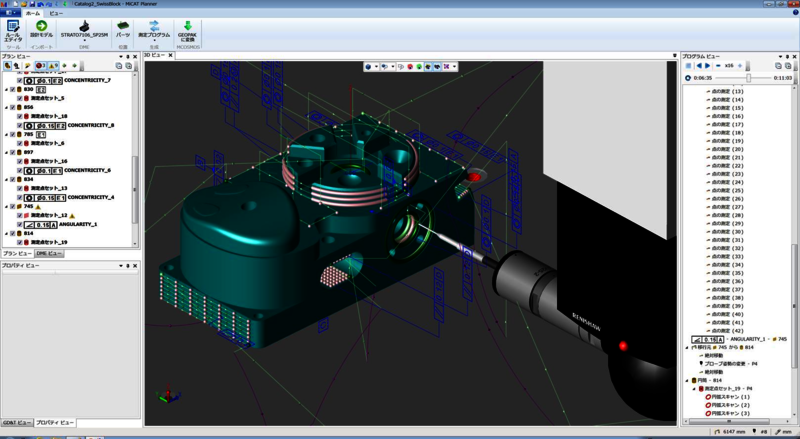Toggle checkbox for feature 785
The image size is (800, 439).
[13, 134]
